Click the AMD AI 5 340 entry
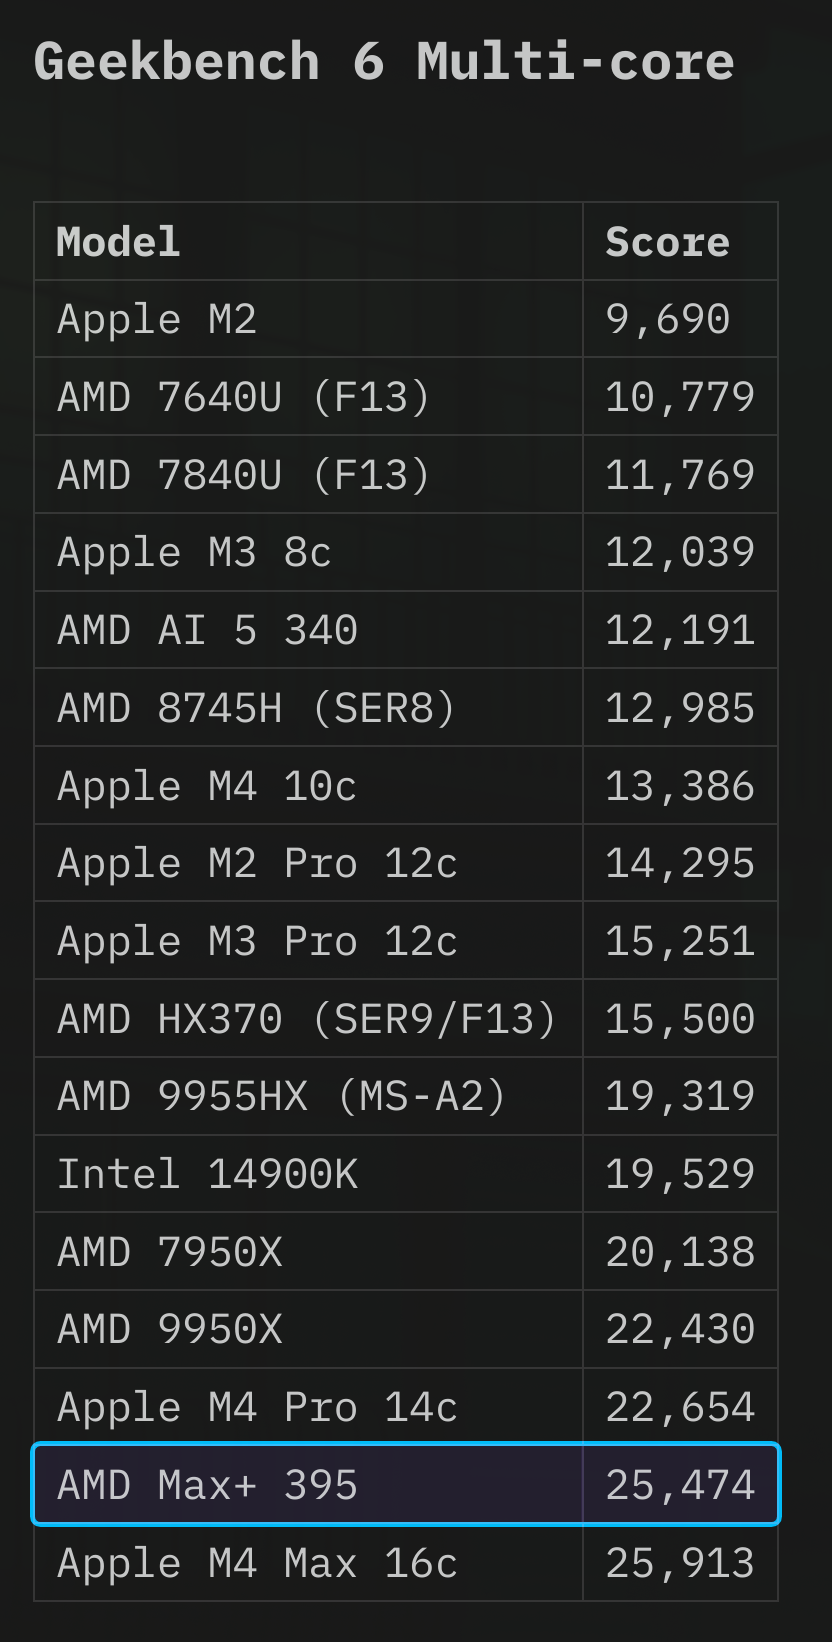This screenshot has width=832, height=1642. (x=207, y=631)
